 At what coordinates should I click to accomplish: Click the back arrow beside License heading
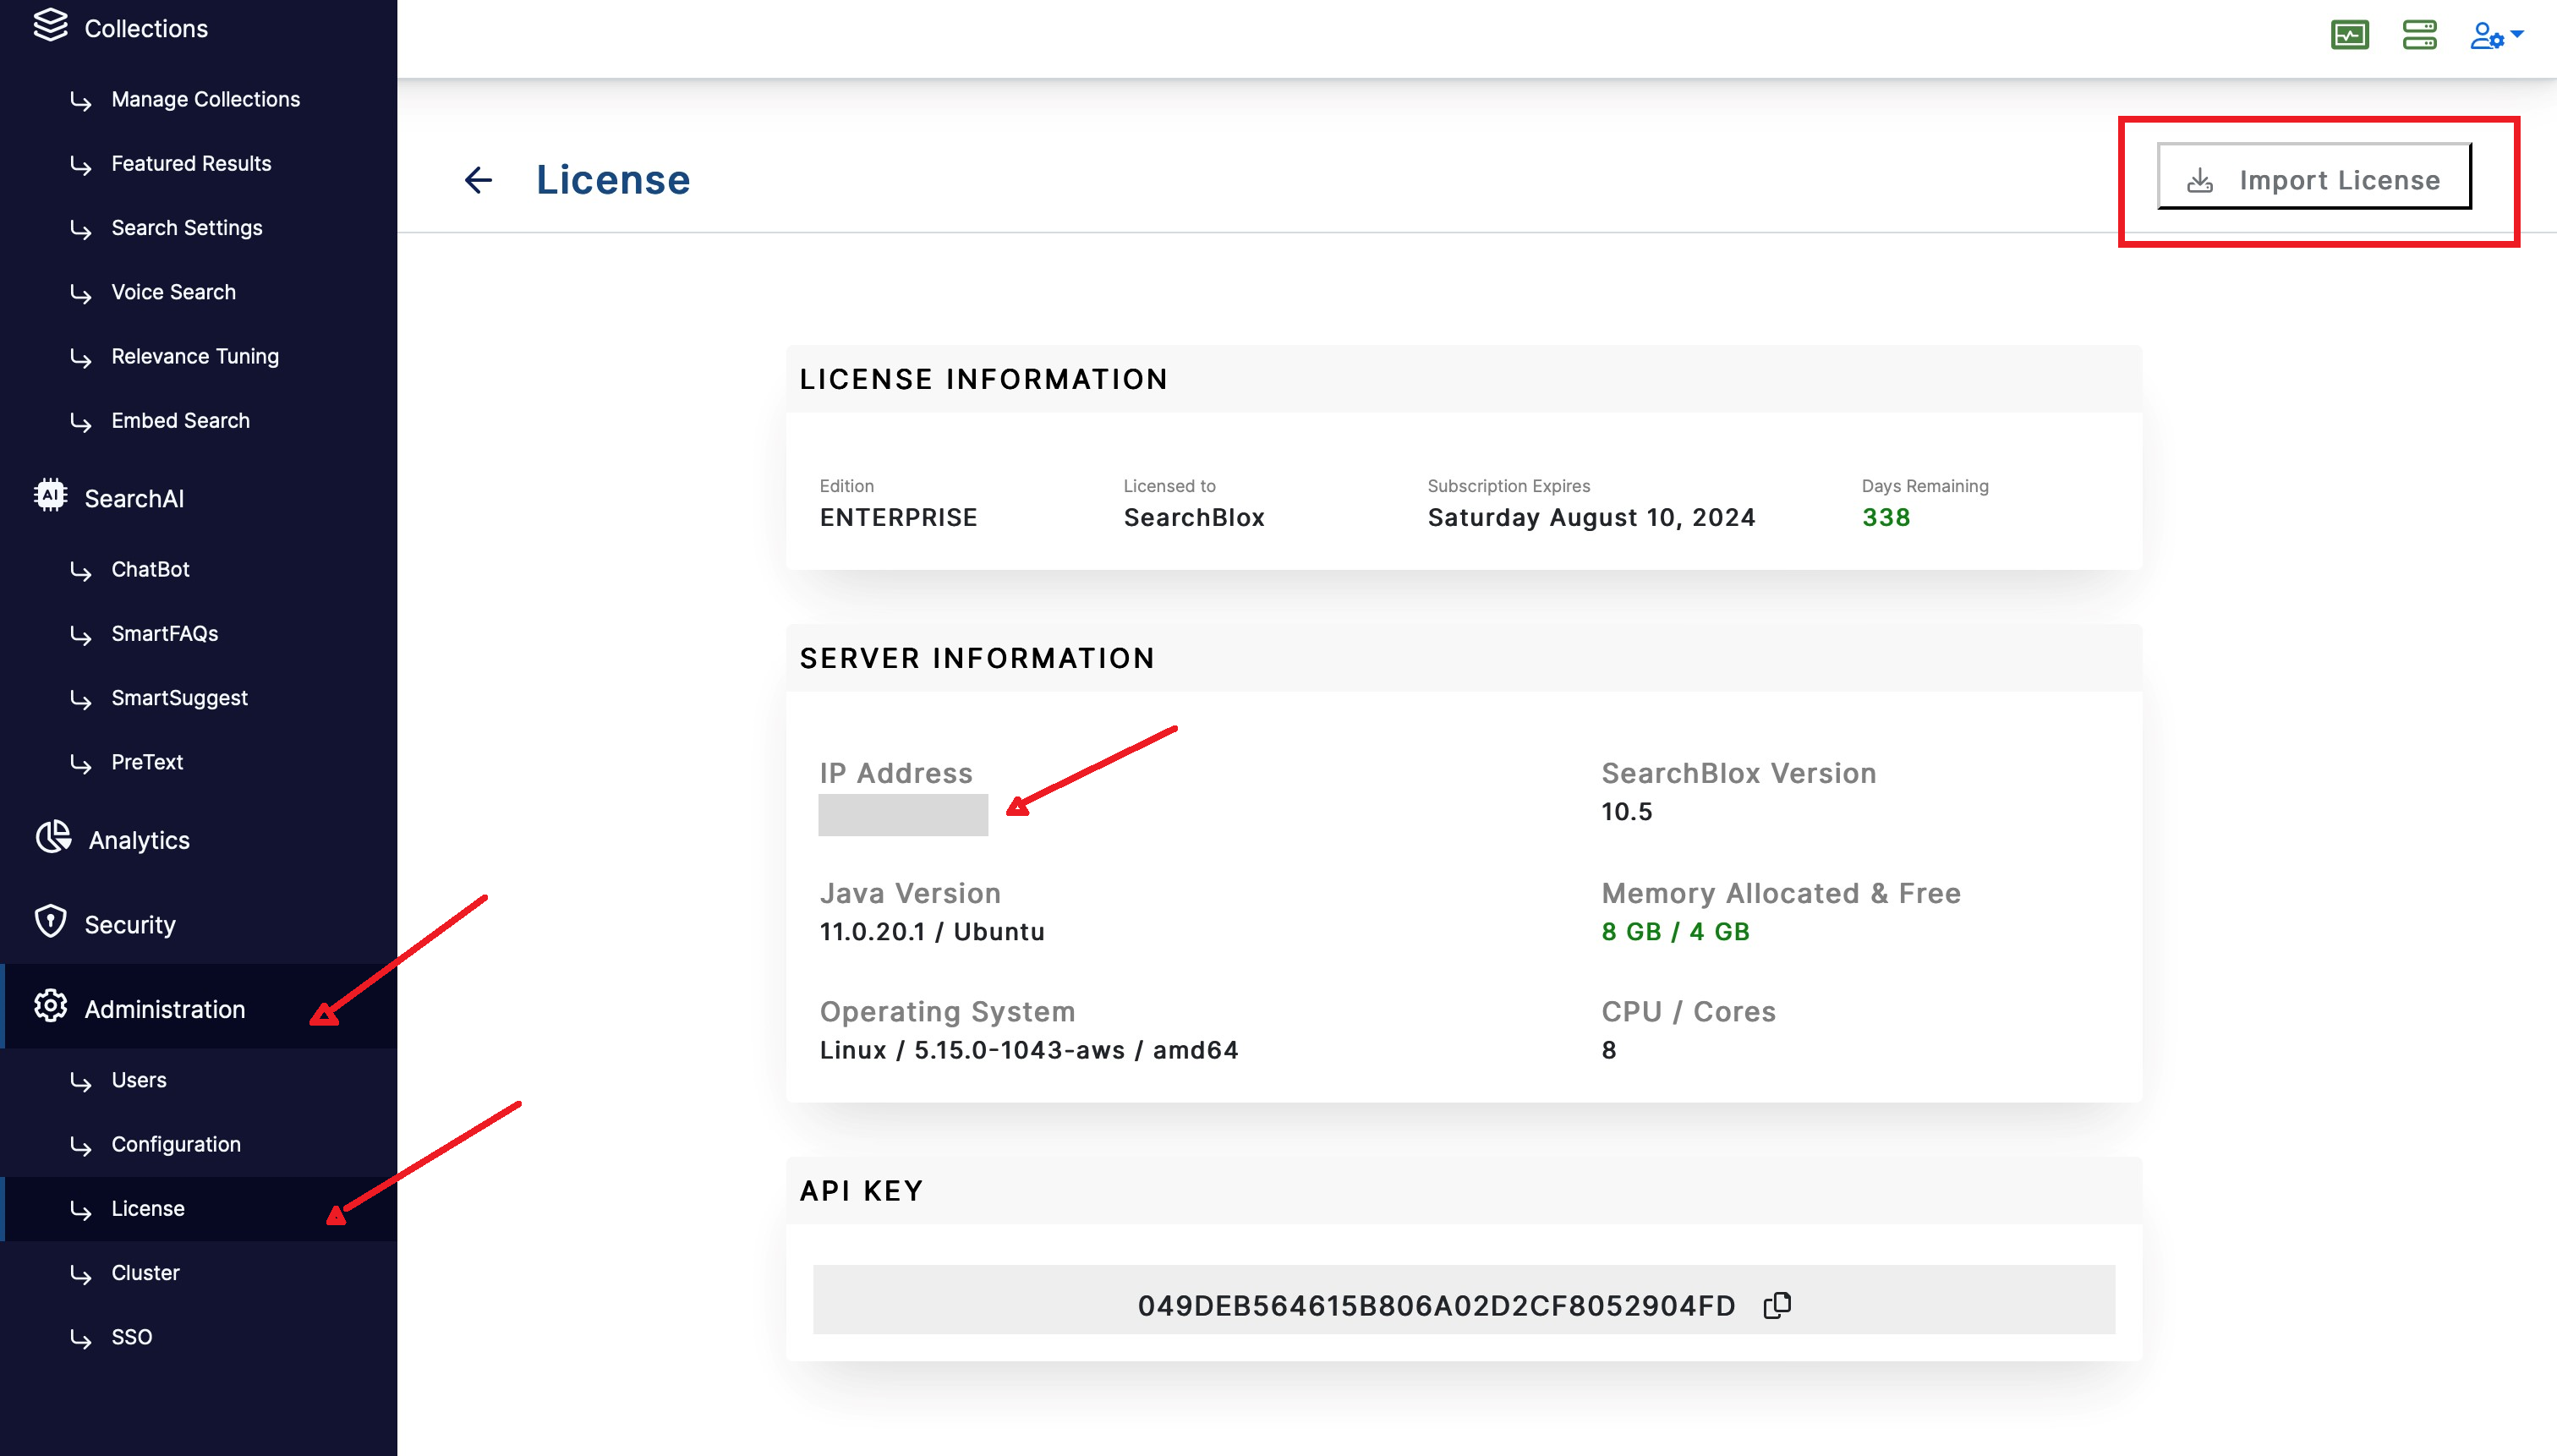(478, 180)
